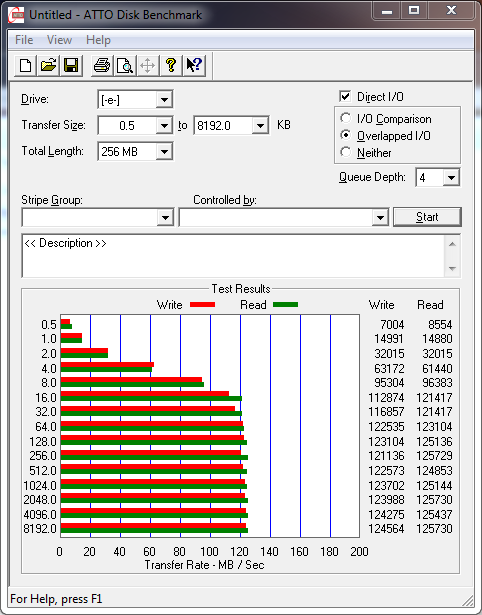Viewport: 482px width, 615px height.
Task: Open the Queue Depth dropdown
Action: point(451,178)
